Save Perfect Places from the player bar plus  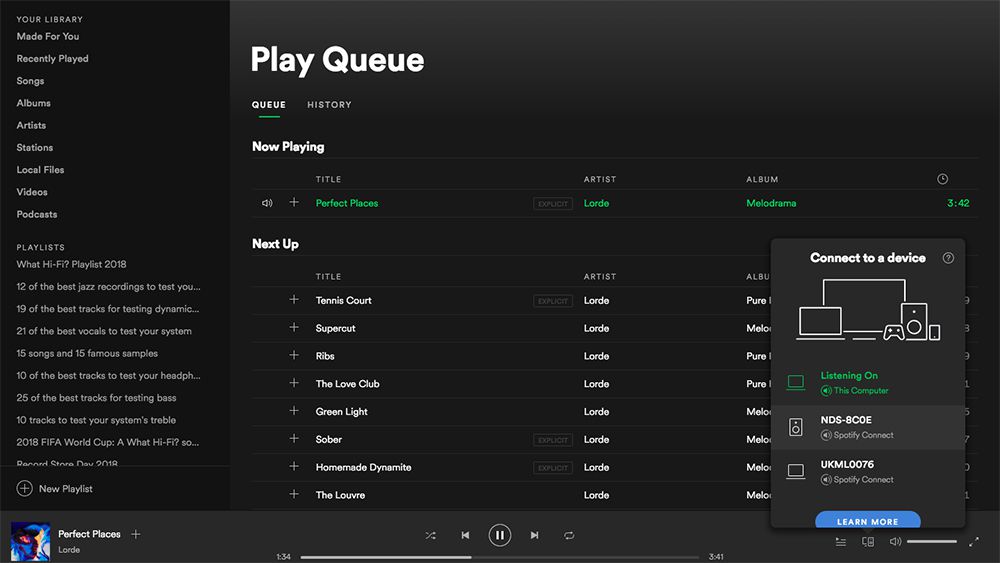point(136,534)
